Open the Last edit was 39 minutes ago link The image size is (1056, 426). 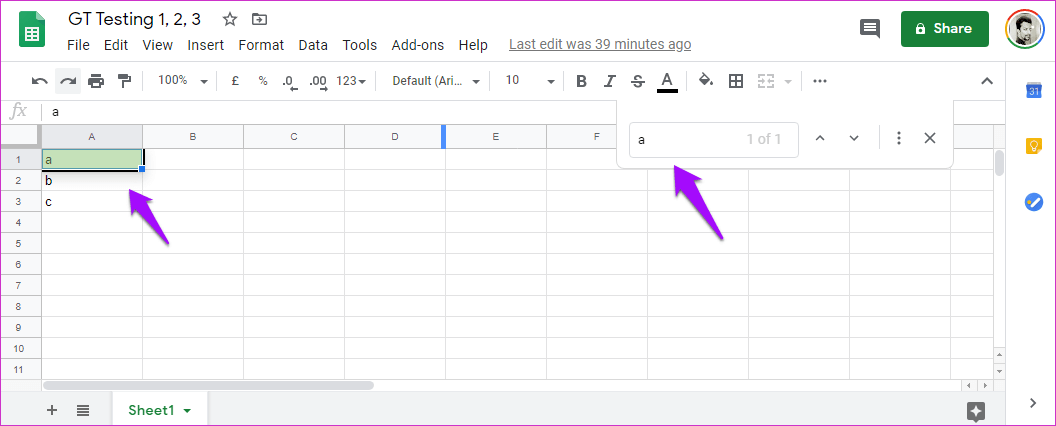tap(600, 44)
